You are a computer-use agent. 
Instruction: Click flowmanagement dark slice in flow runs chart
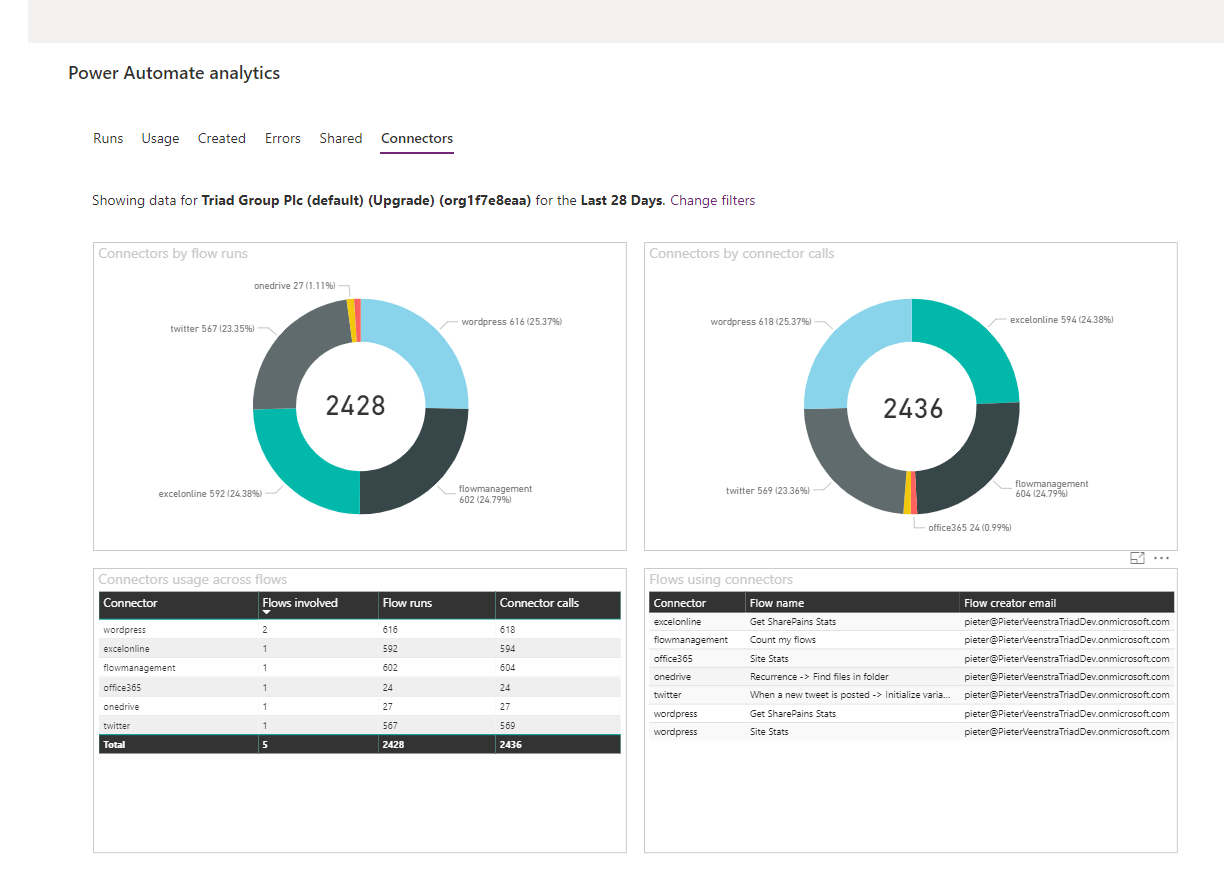coord(418,467)
